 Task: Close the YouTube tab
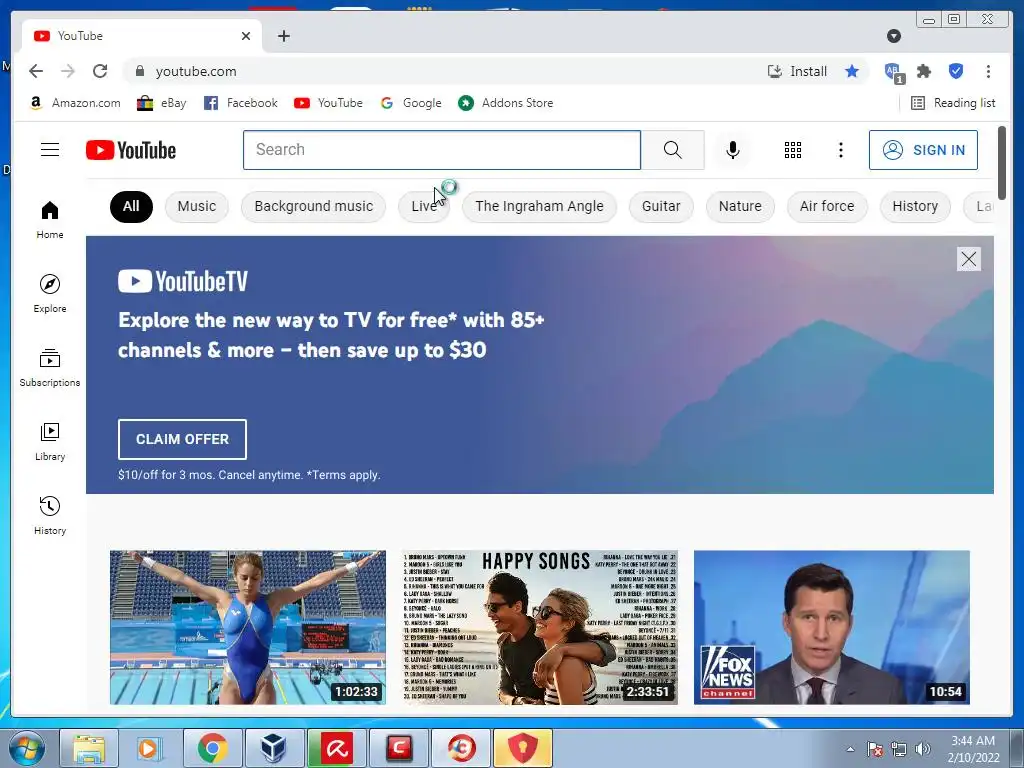(x=246, y=36)
